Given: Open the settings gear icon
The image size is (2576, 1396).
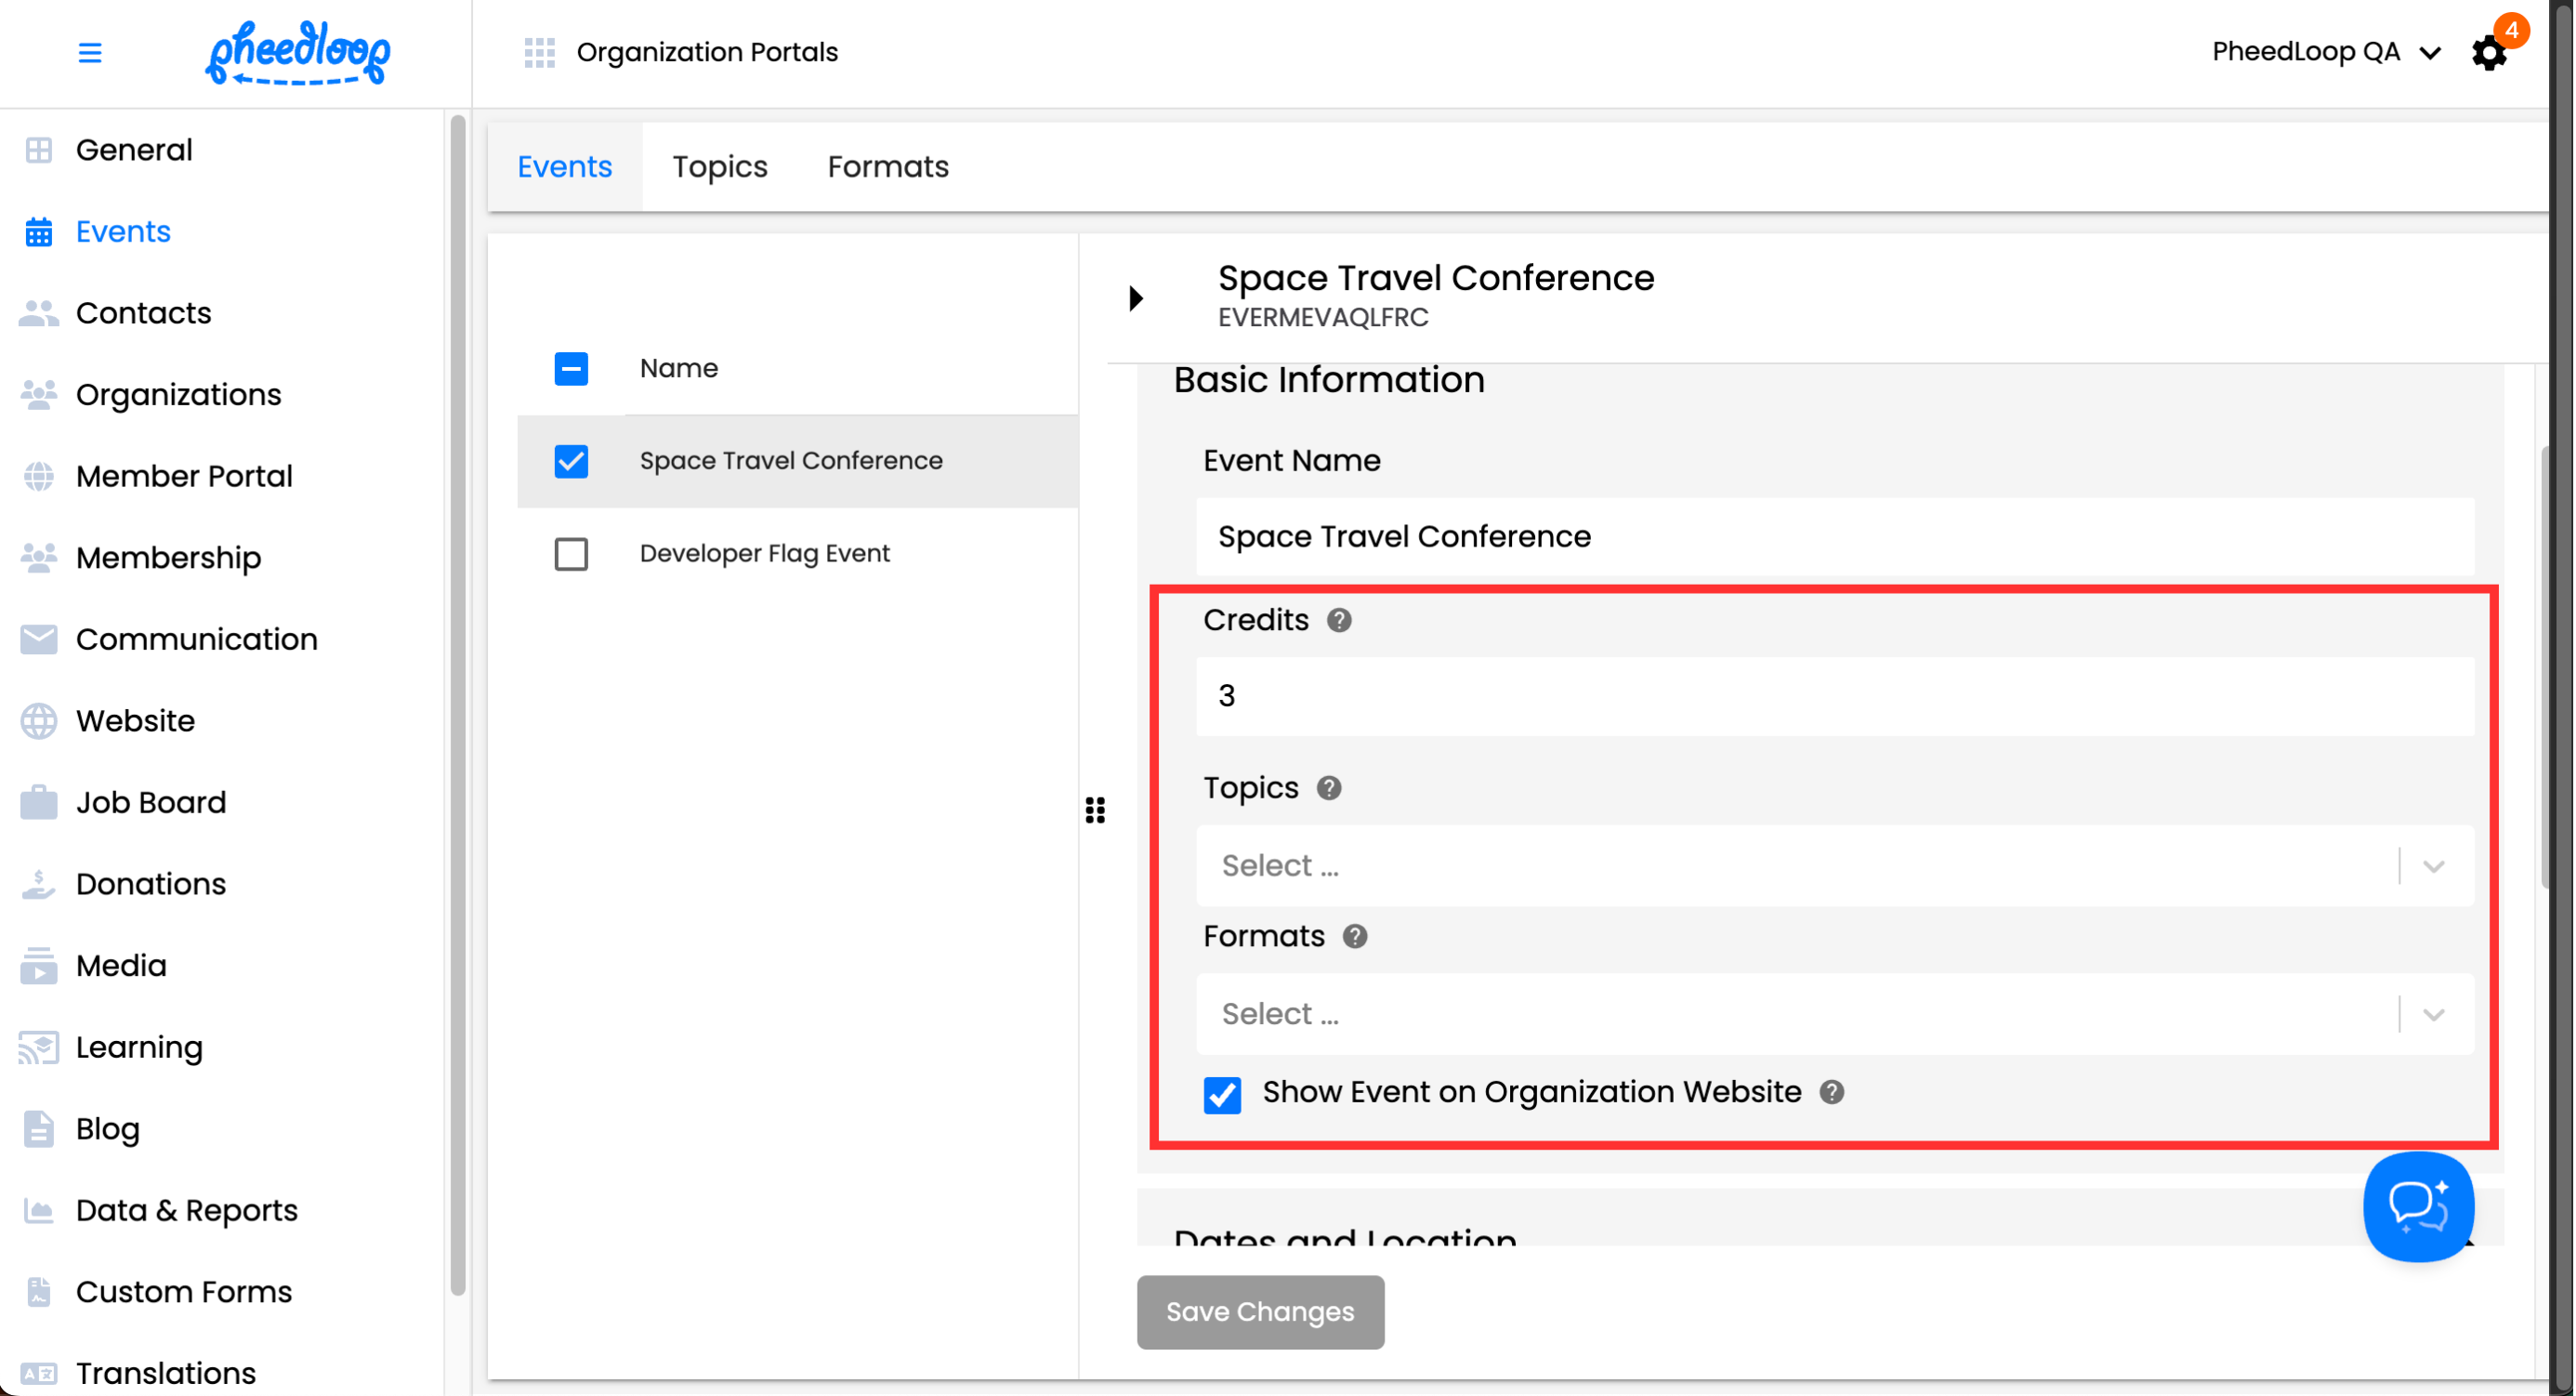Looking at the screenshot, I should (x=2488, y=53).
